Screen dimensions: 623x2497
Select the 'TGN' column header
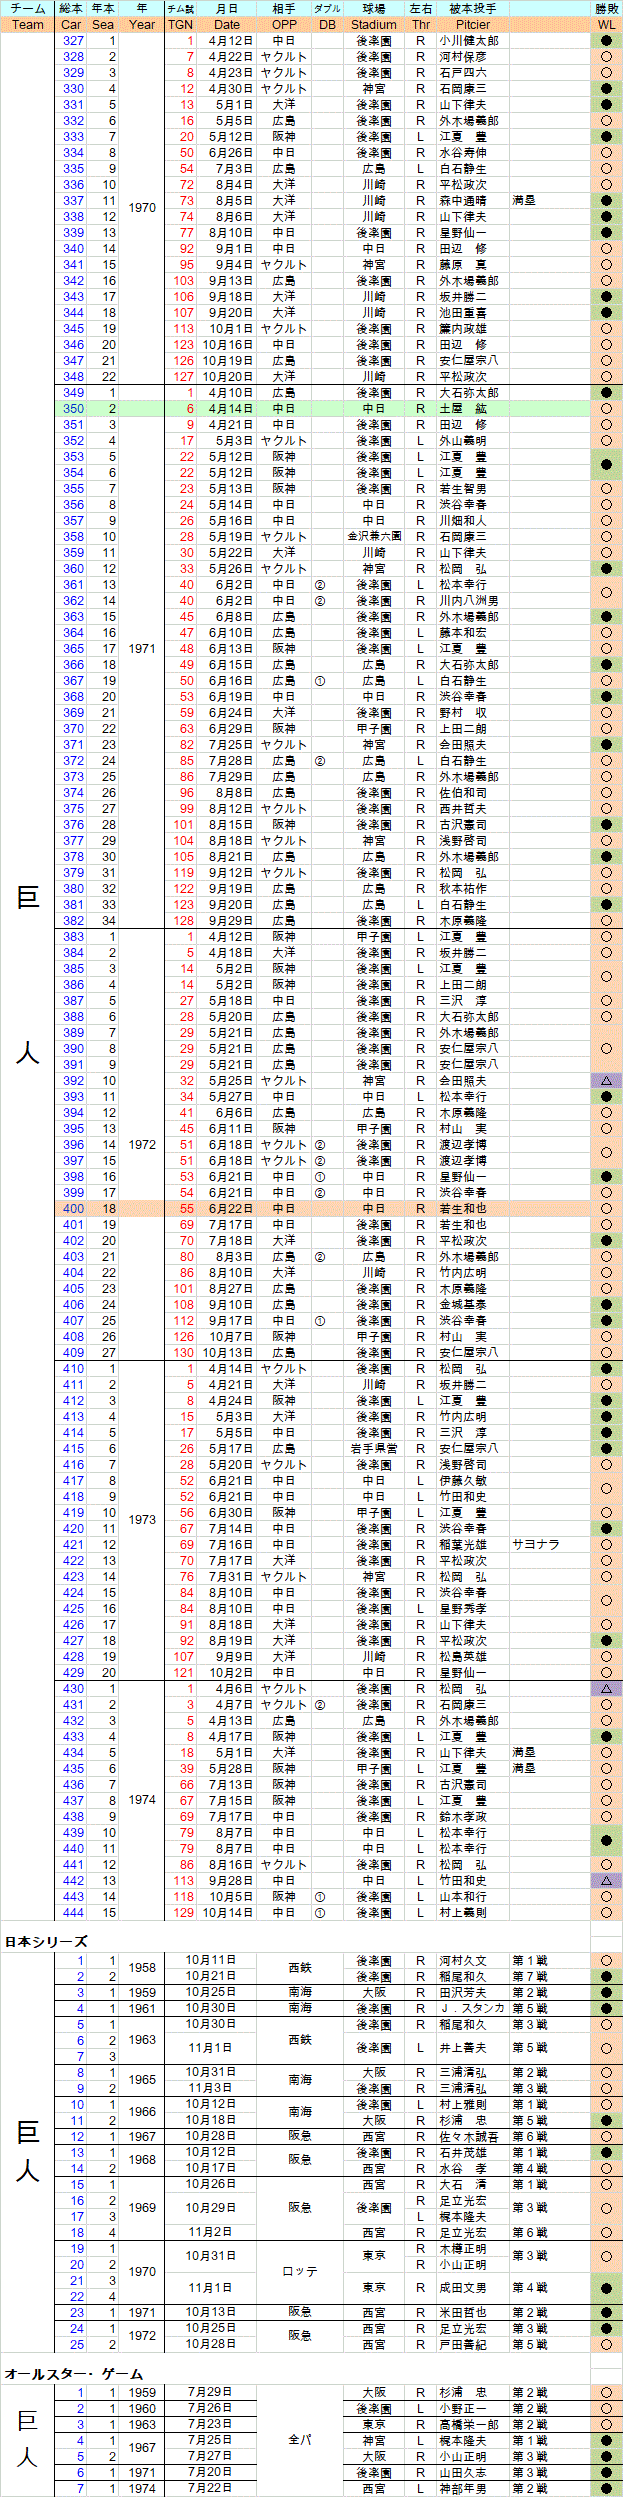[180, 24]
